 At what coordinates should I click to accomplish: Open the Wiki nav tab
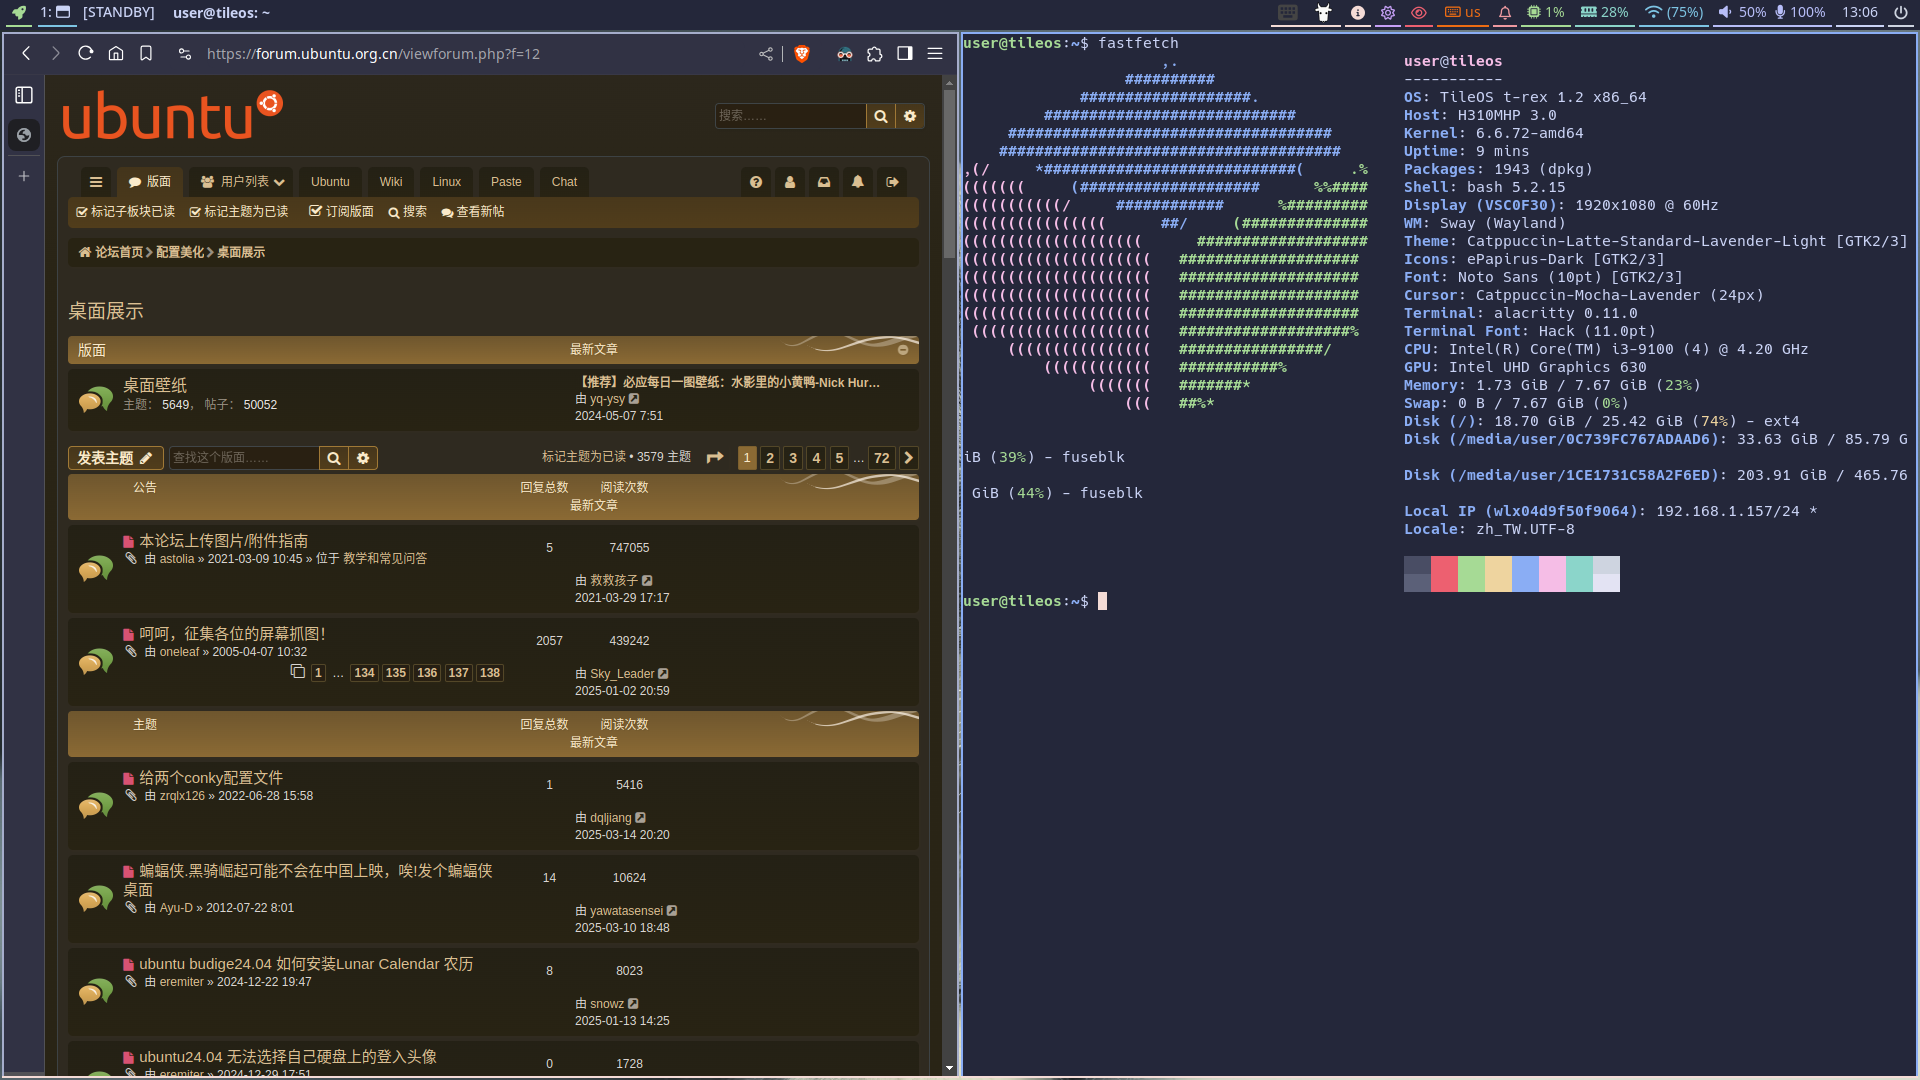391,182
